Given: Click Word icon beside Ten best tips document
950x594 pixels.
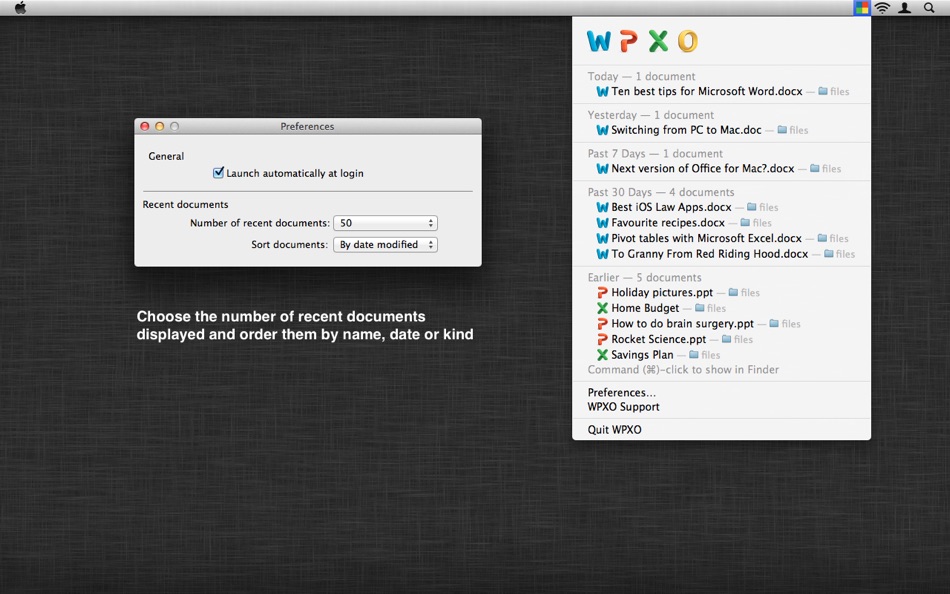Looking at the screenshot, I should pyautogui.click(x=602, y=92).
